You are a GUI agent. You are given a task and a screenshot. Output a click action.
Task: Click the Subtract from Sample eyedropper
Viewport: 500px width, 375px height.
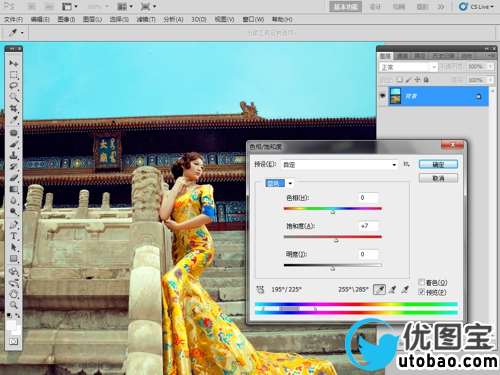[405, 289]
